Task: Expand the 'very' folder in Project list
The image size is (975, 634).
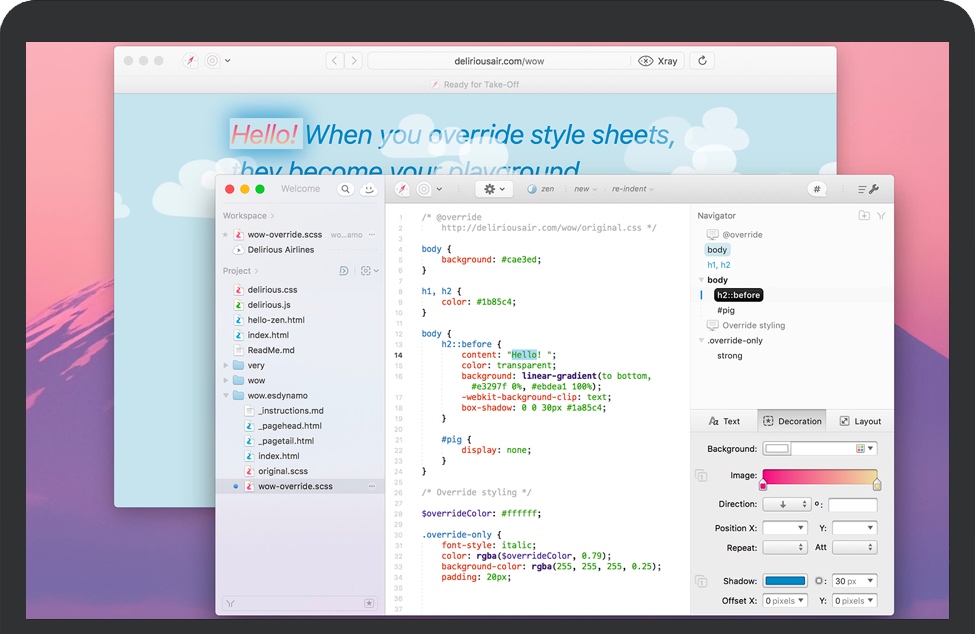Action: pyautogui.click(x=226, y=366)
